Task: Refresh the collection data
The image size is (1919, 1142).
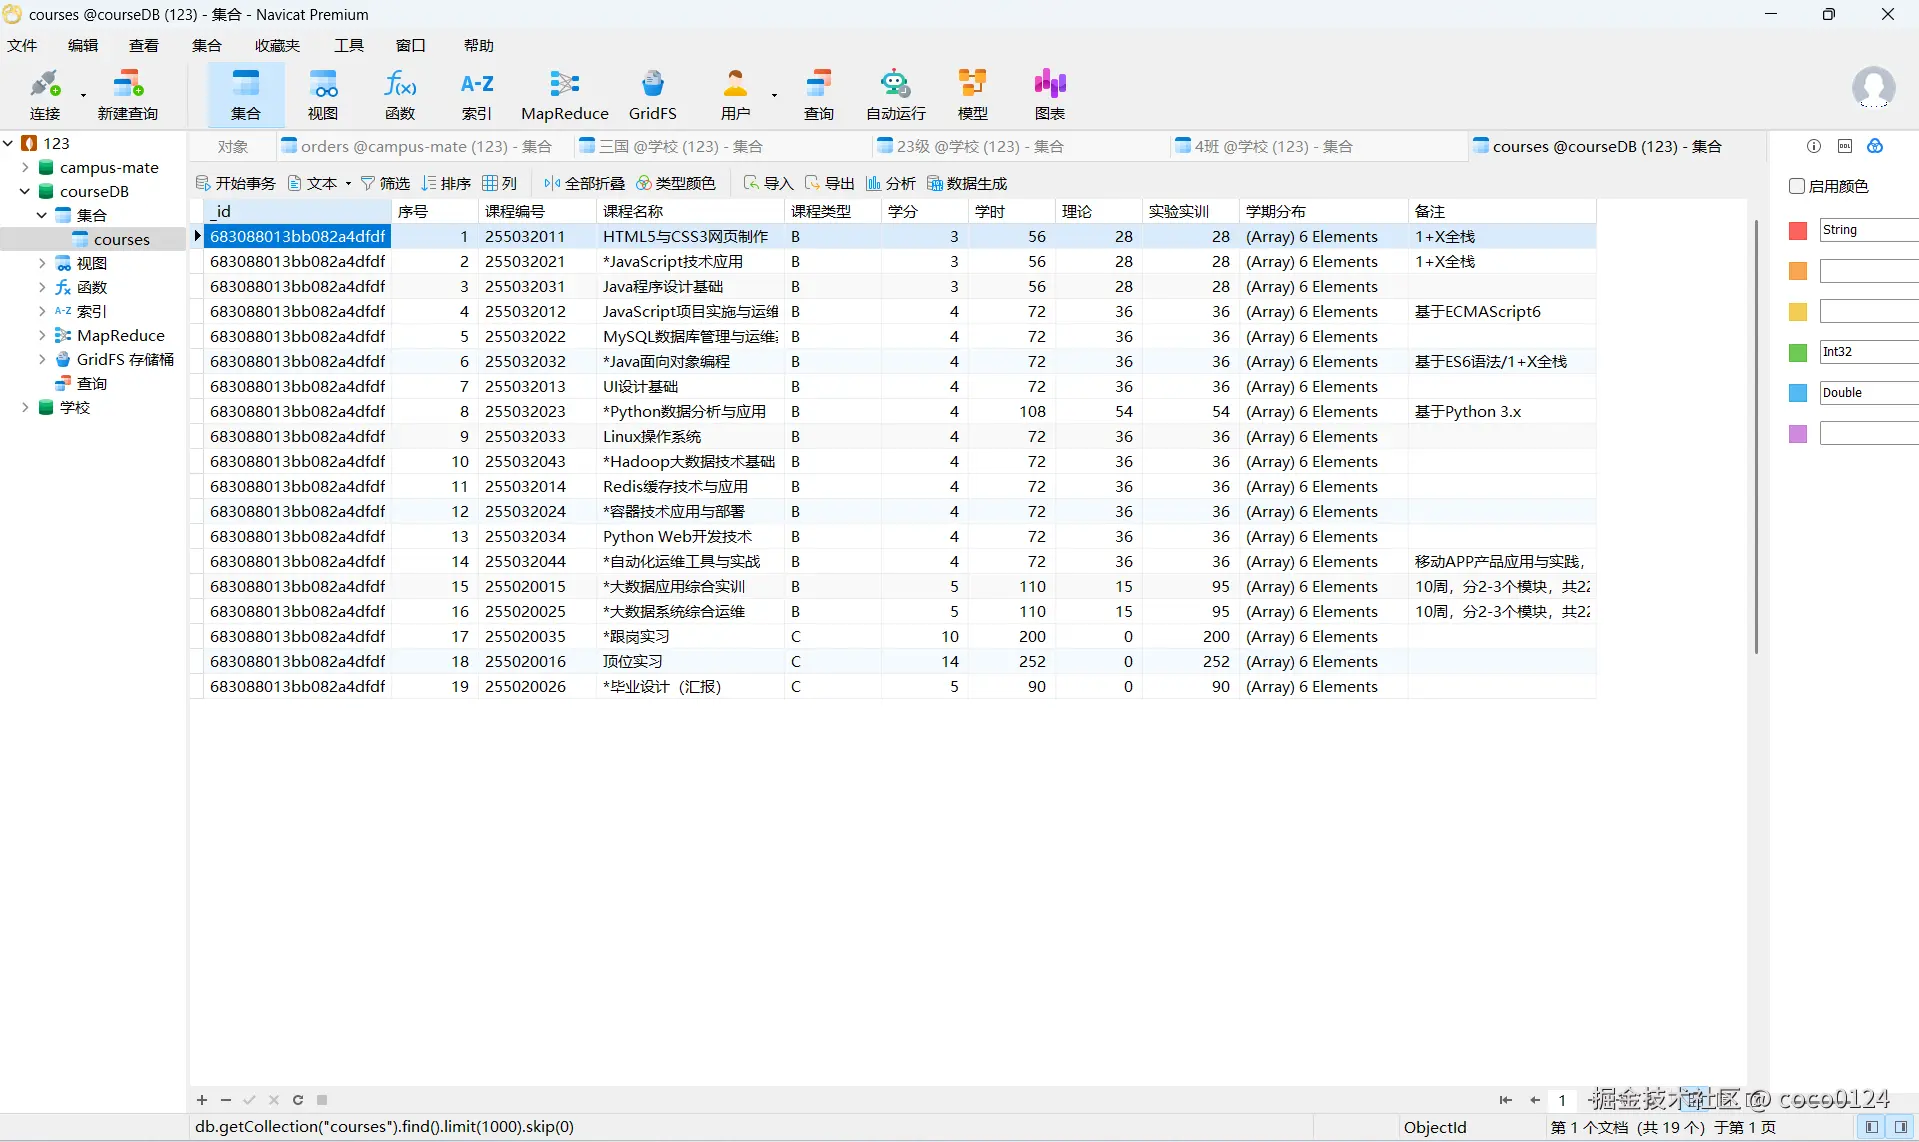Action: 298,1100
